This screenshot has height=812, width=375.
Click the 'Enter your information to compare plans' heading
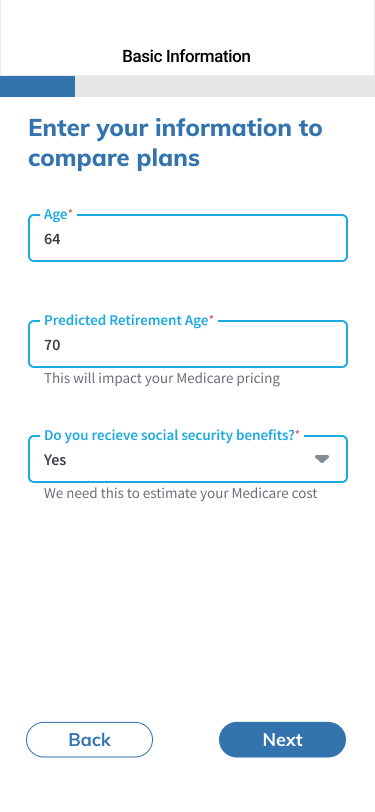click(176, 142)
